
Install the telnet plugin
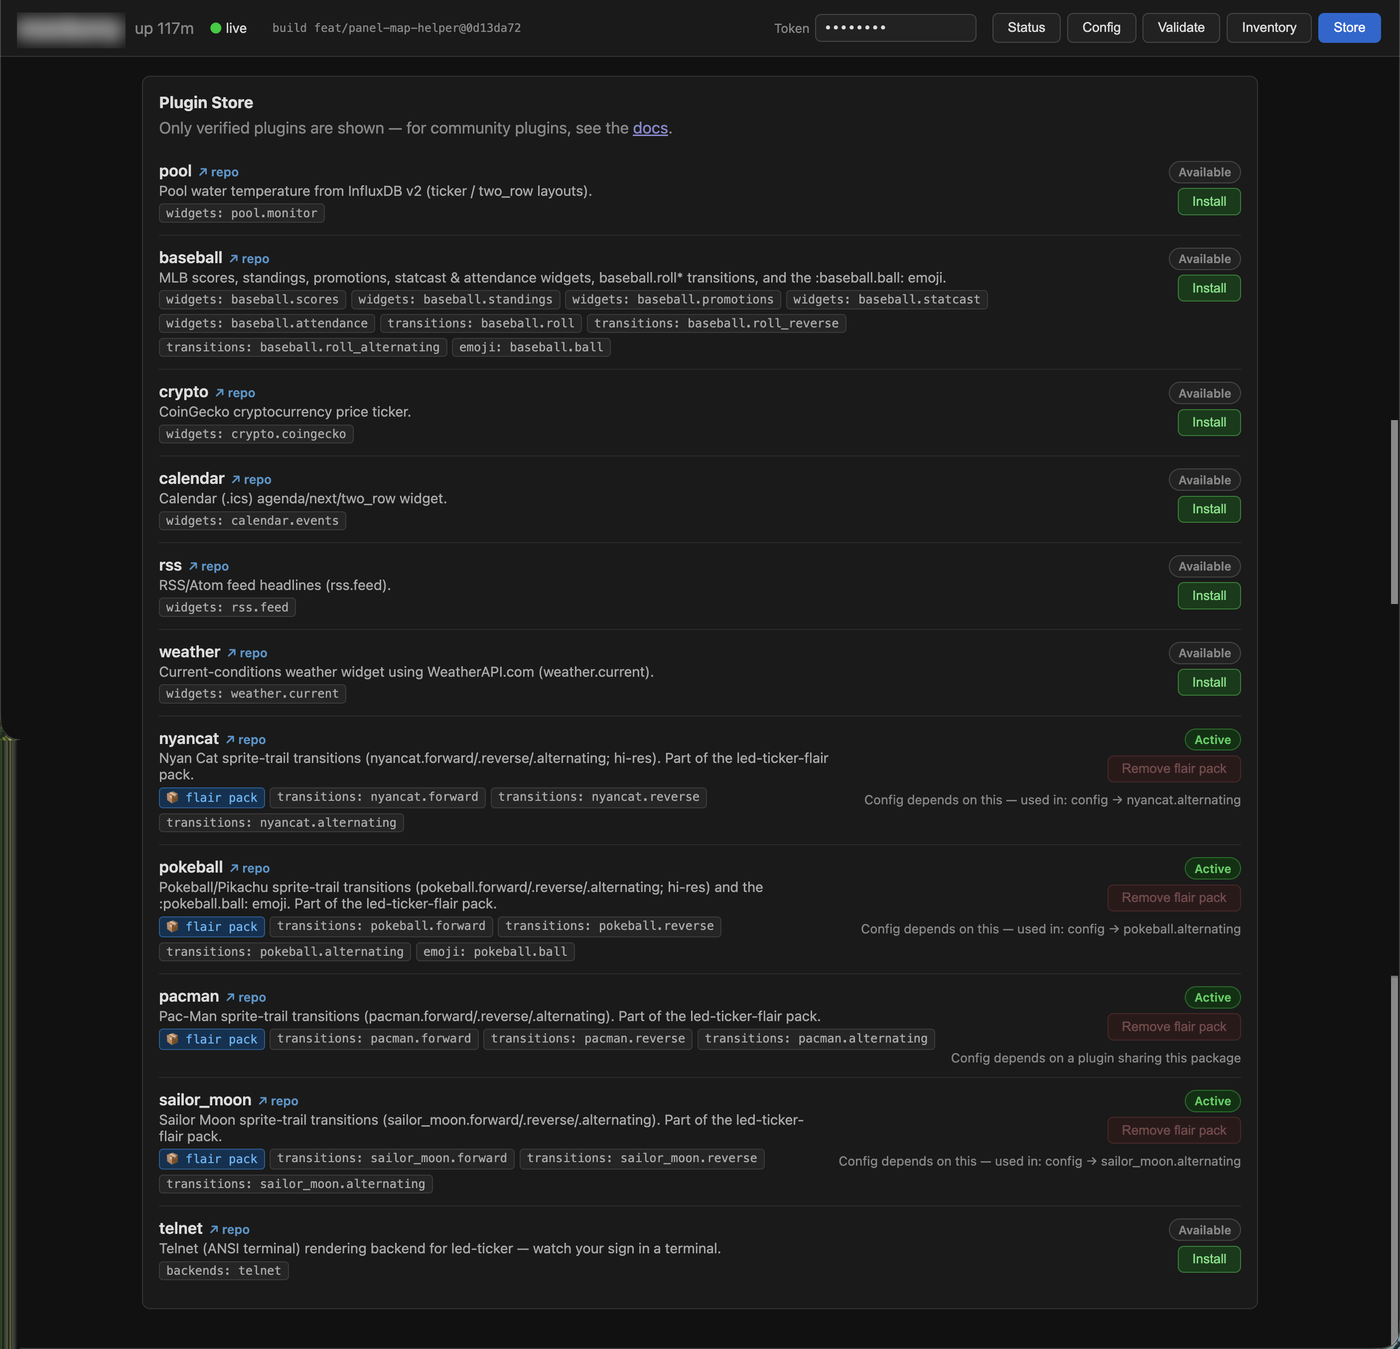(1209, 1259)
